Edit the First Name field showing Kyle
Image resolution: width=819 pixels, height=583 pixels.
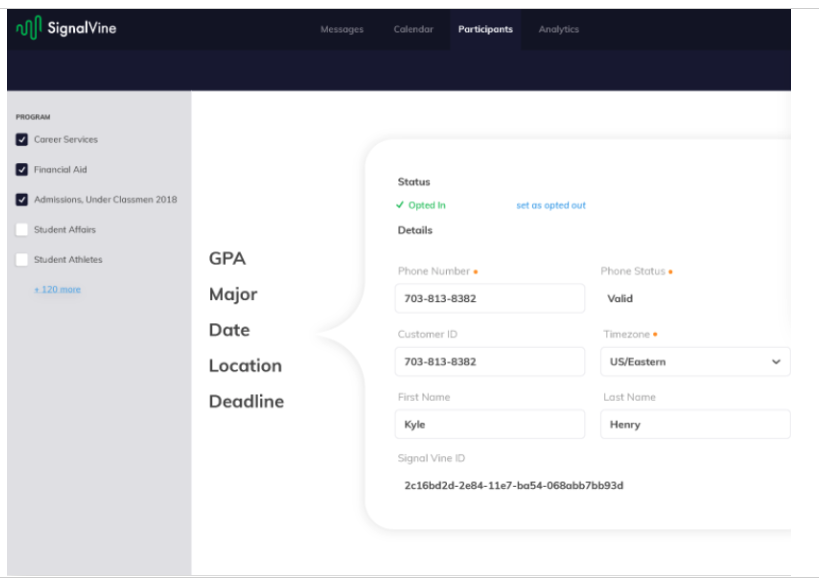pyautogui.click(x=490, y=424)
